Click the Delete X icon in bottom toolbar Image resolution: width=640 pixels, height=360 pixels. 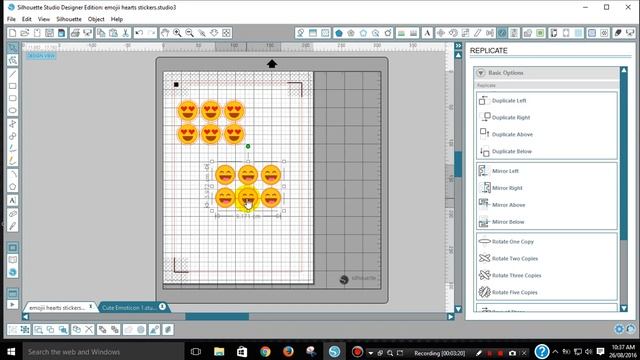point(89,329)
